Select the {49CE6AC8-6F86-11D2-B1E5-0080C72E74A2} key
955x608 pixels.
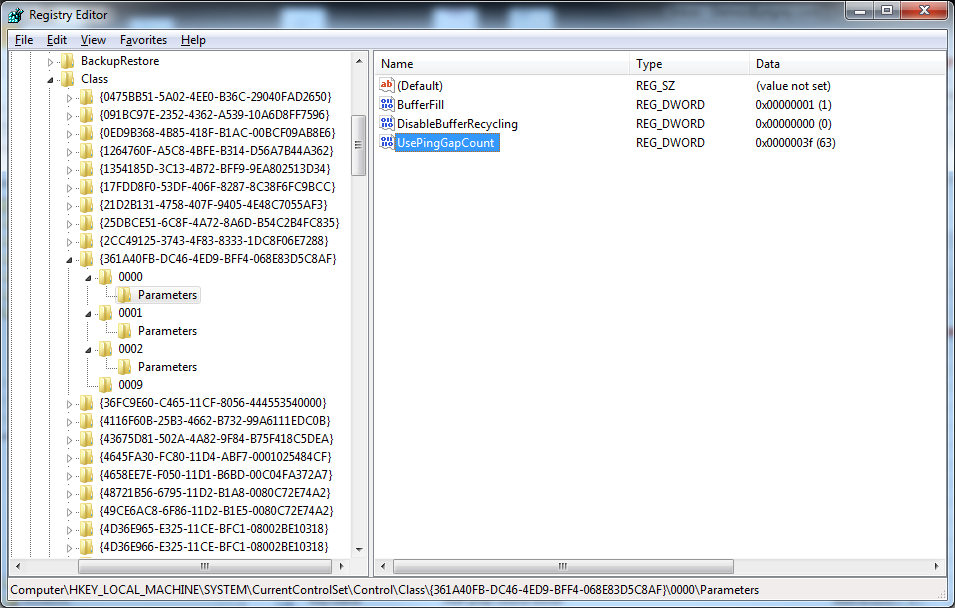coord(216,511)
